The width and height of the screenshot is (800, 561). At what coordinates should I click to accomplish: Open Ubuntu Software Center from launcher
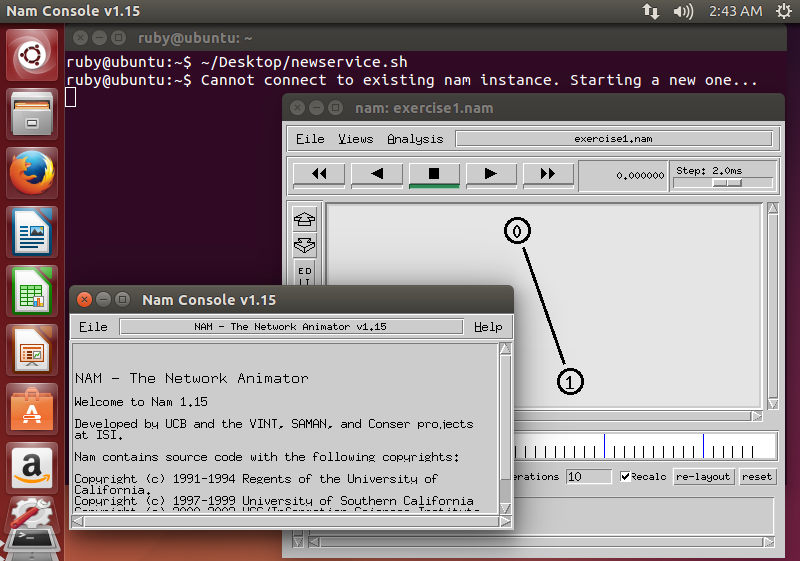(x=32, y=409)
